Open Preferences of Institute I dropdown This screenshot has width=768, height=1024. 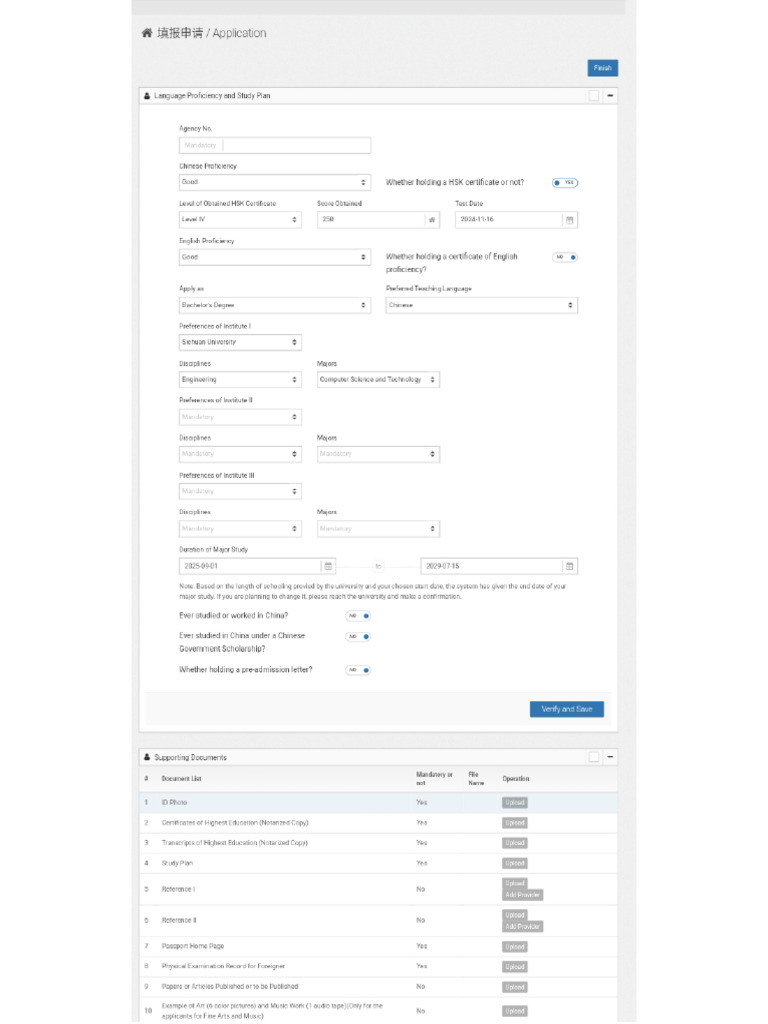(x=240, y=342)
